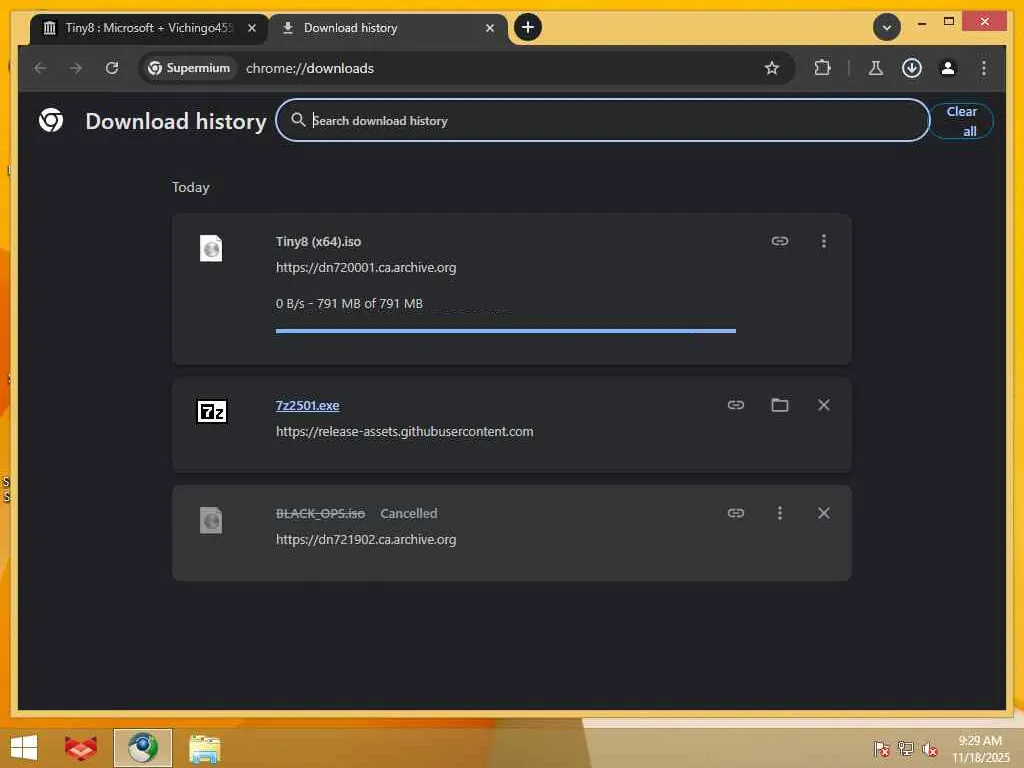Open the tab search dropdown
The image size is (1024, 768).
click(x=886, y=27)
